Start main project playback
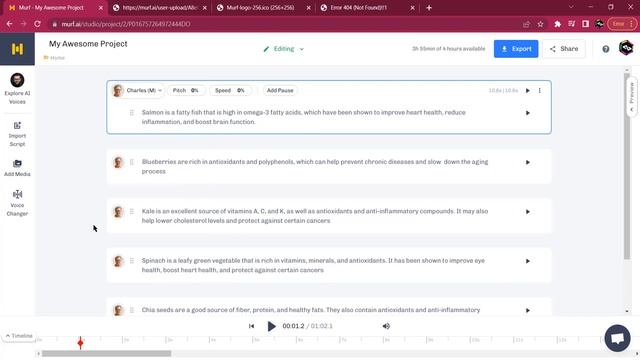The image size is (640, 360). point(271,326)
